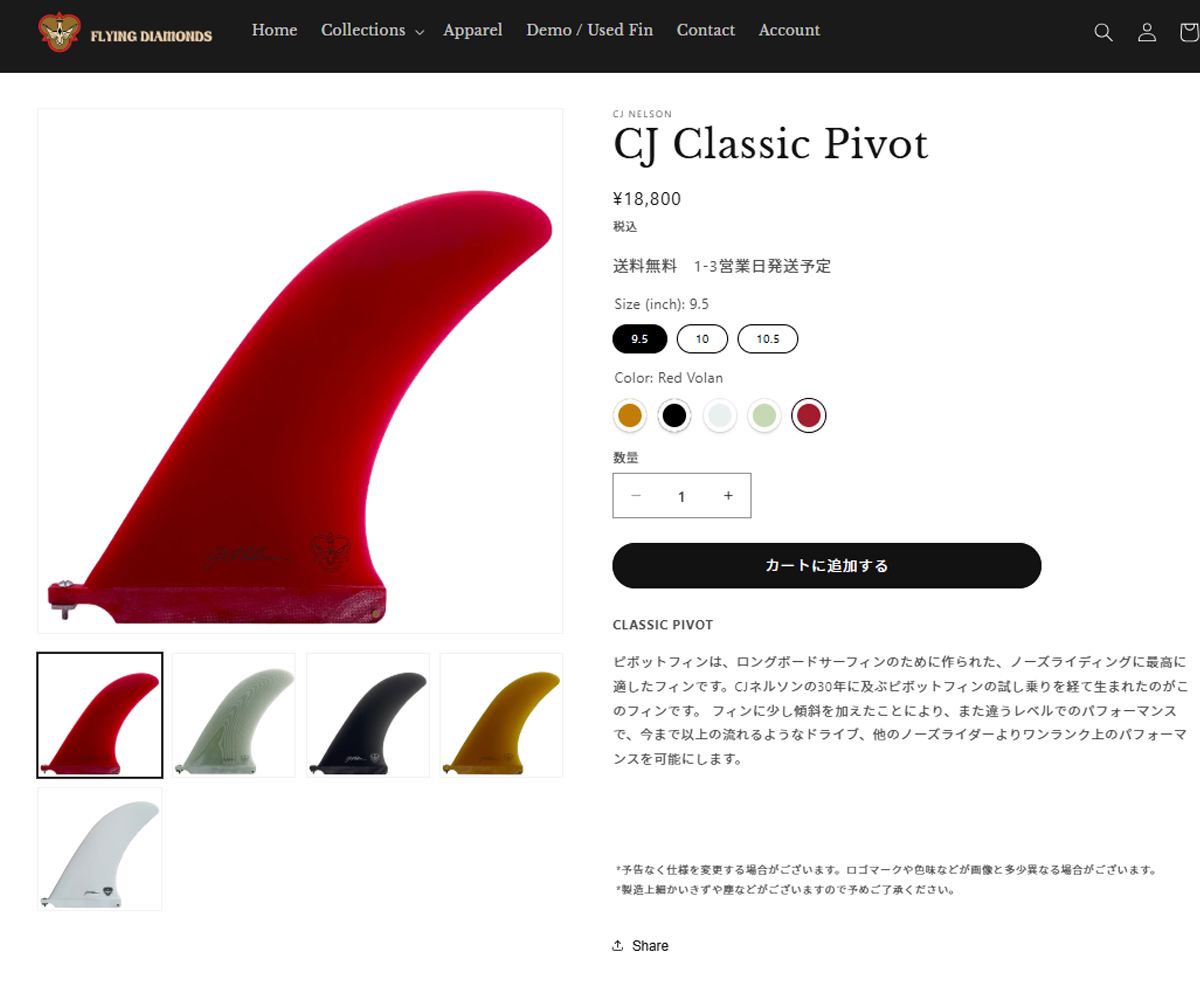This screenshot has width=1200, height=1007.
Task: Increase quantity with plus icon
Action: point(728,495)
